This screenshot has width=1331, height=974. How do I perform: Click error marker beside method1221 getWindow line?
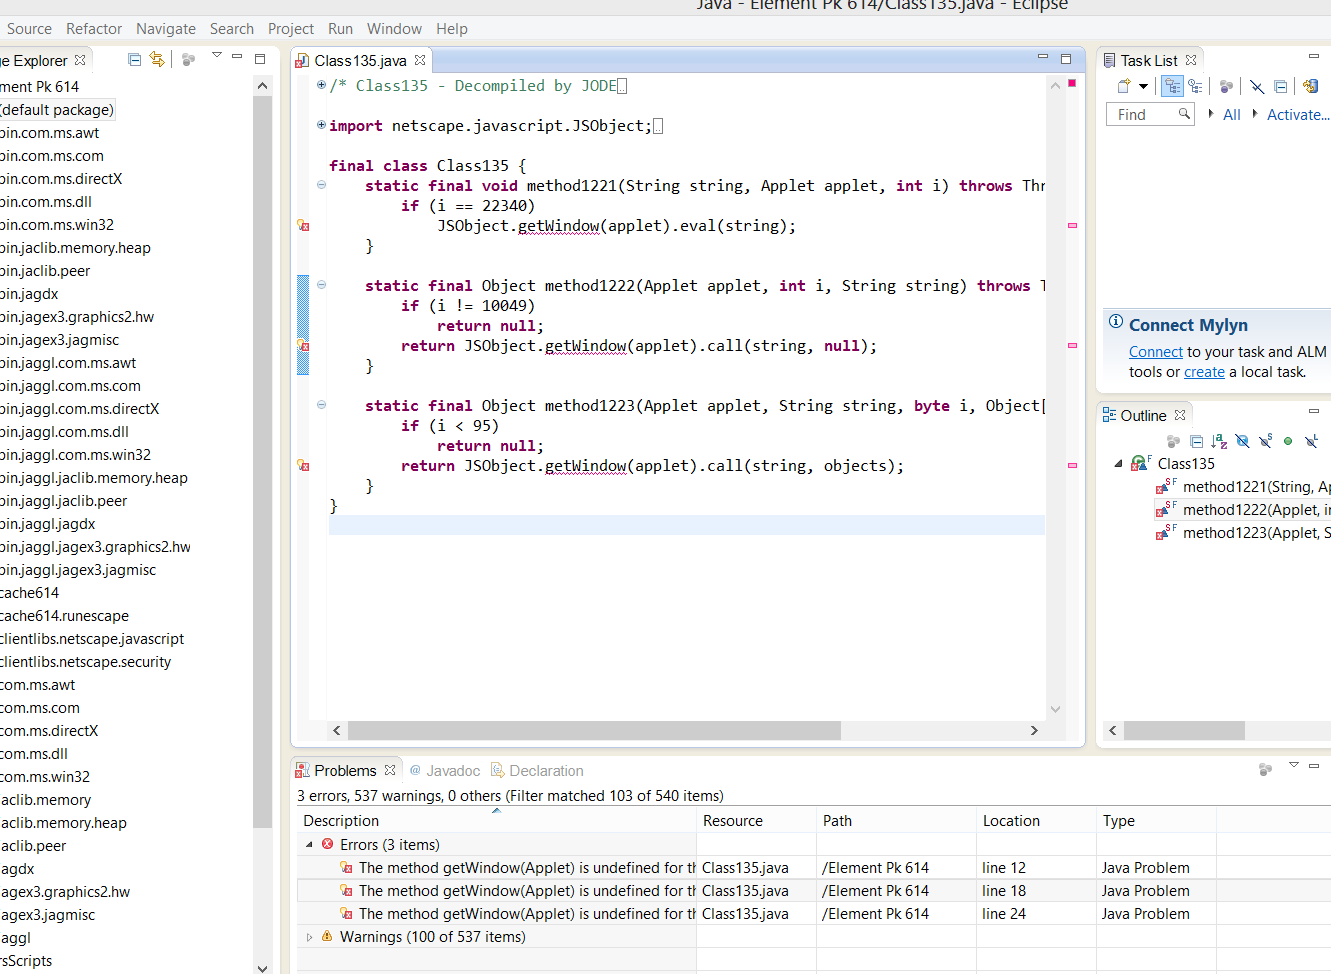click(x=303, y=226)
